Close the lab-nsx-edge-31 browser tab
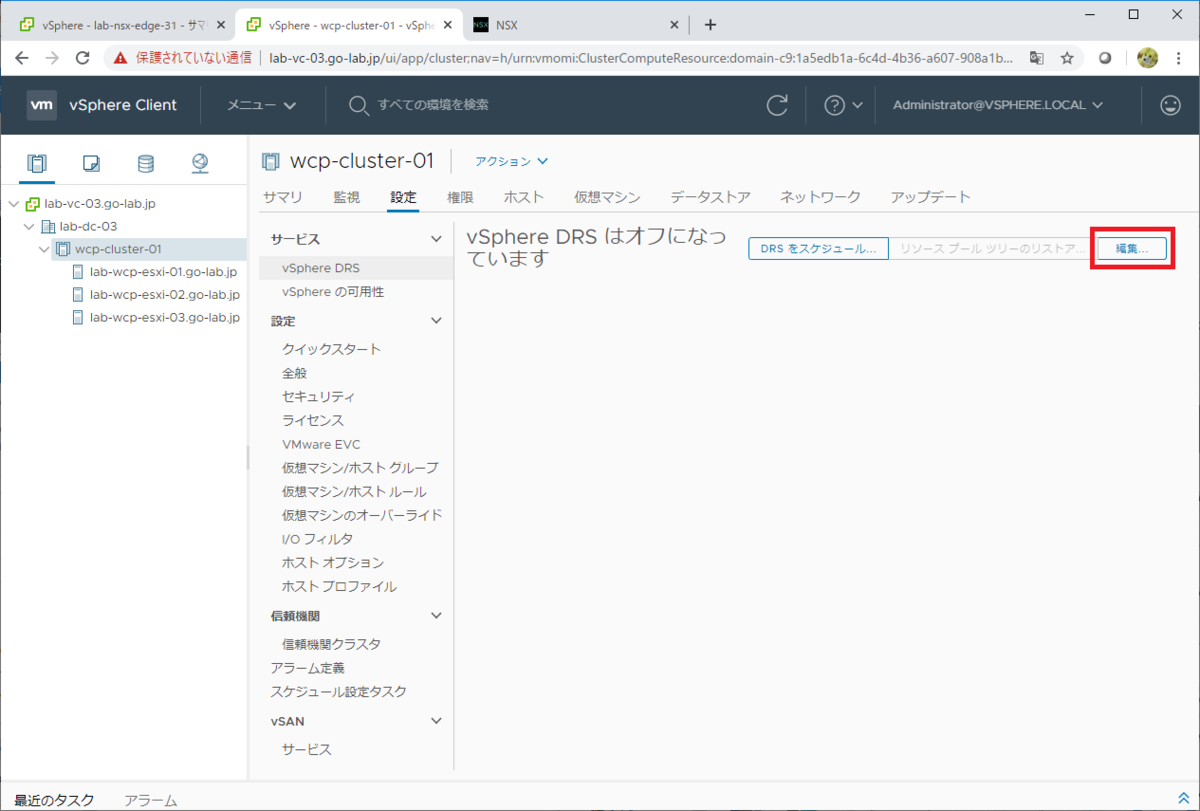 click(x=221, y=24)
